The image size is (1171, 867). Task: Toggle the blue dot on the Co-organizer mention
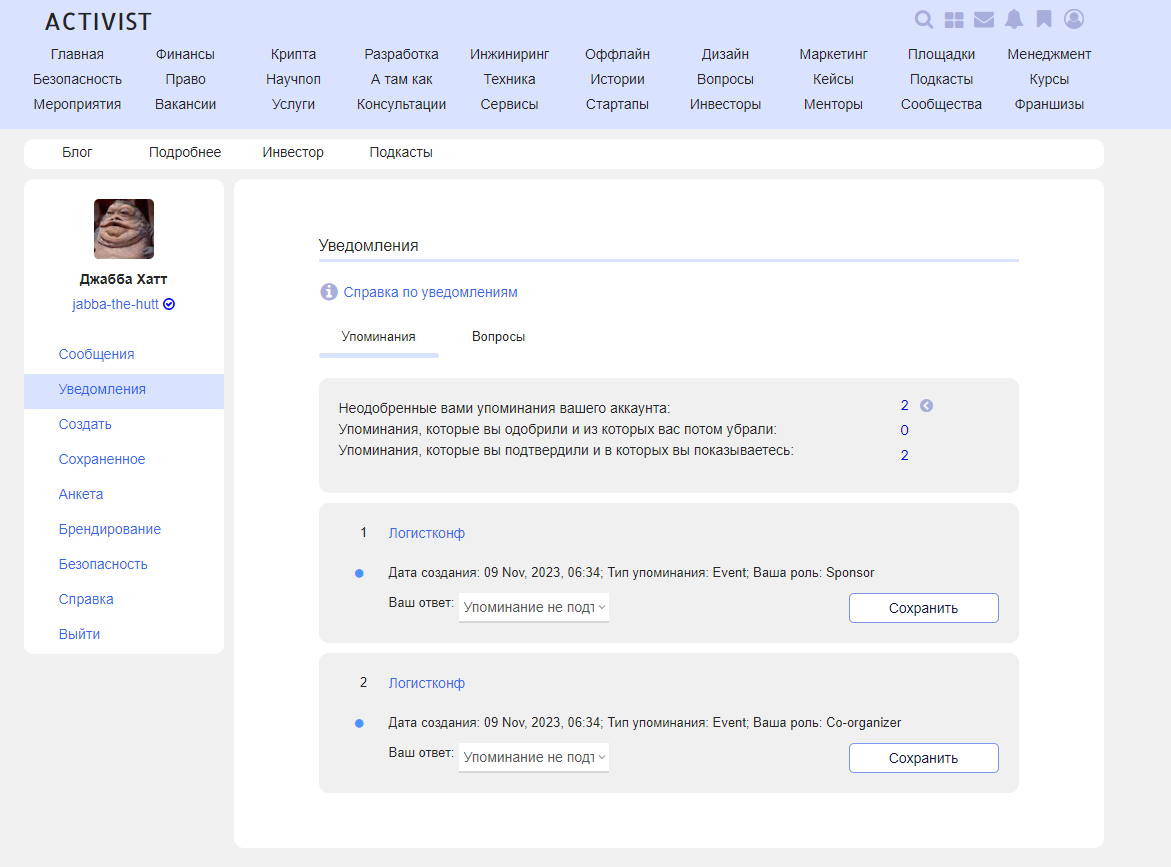coord(359,723)
